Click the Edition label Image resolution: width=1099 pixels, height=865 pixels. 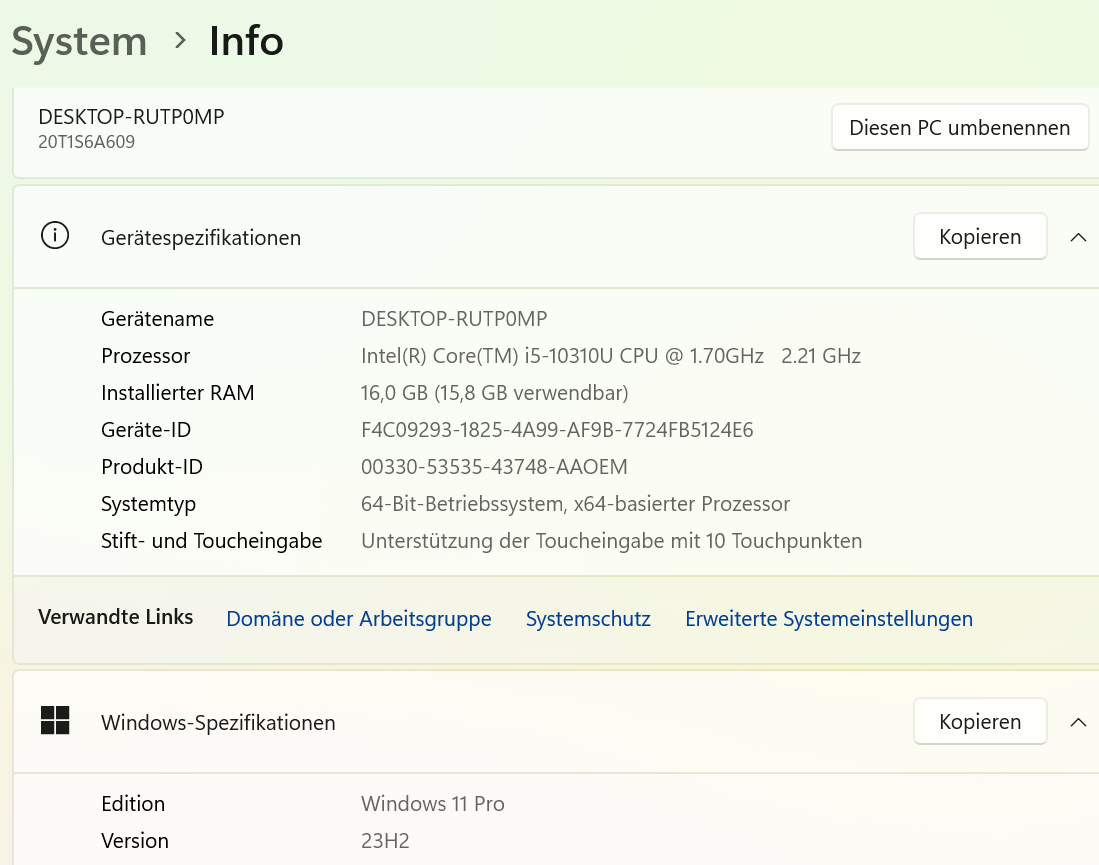click(x=132, y=804)
